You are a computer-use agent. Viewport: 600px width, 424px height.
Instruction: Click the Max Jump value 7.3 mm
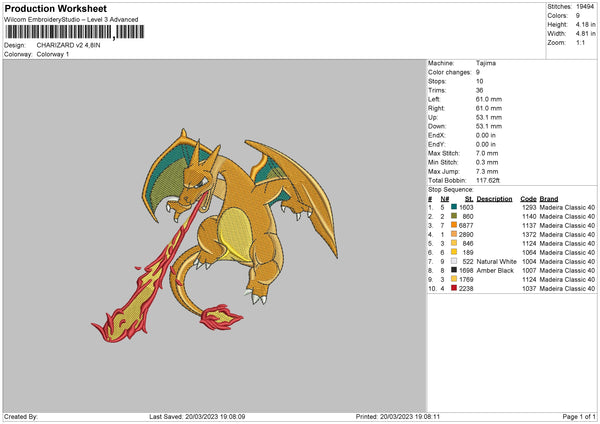tap(487, 171)
